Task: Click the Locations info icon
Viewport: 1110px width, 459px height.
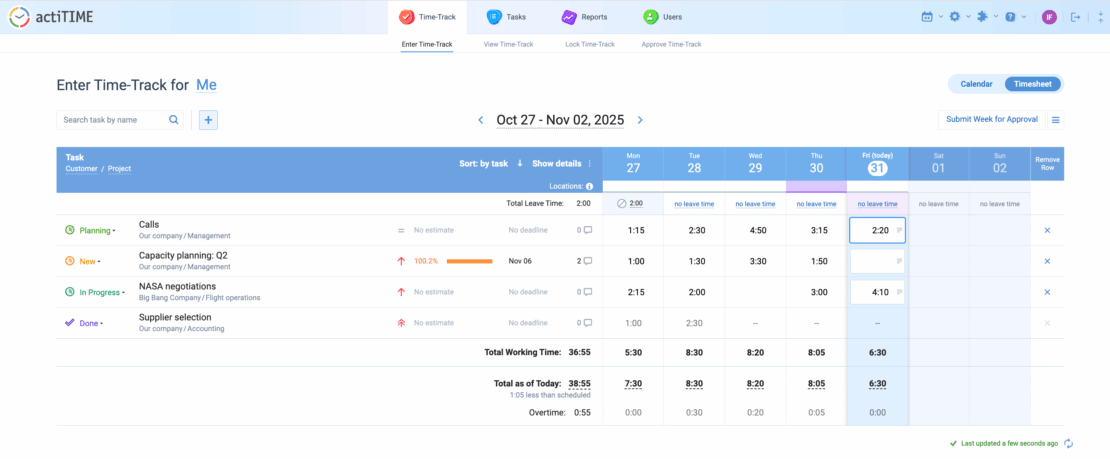Action: point(589,186)
